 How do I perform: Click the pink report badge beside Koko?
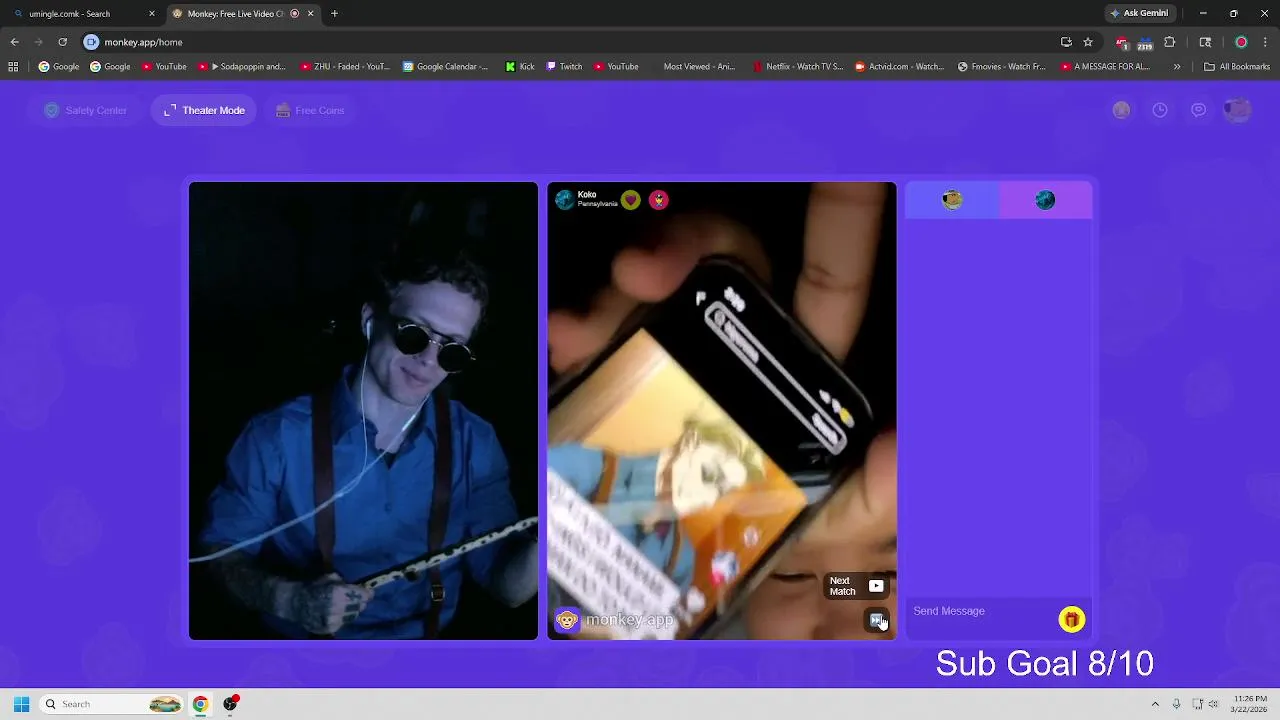658,200
